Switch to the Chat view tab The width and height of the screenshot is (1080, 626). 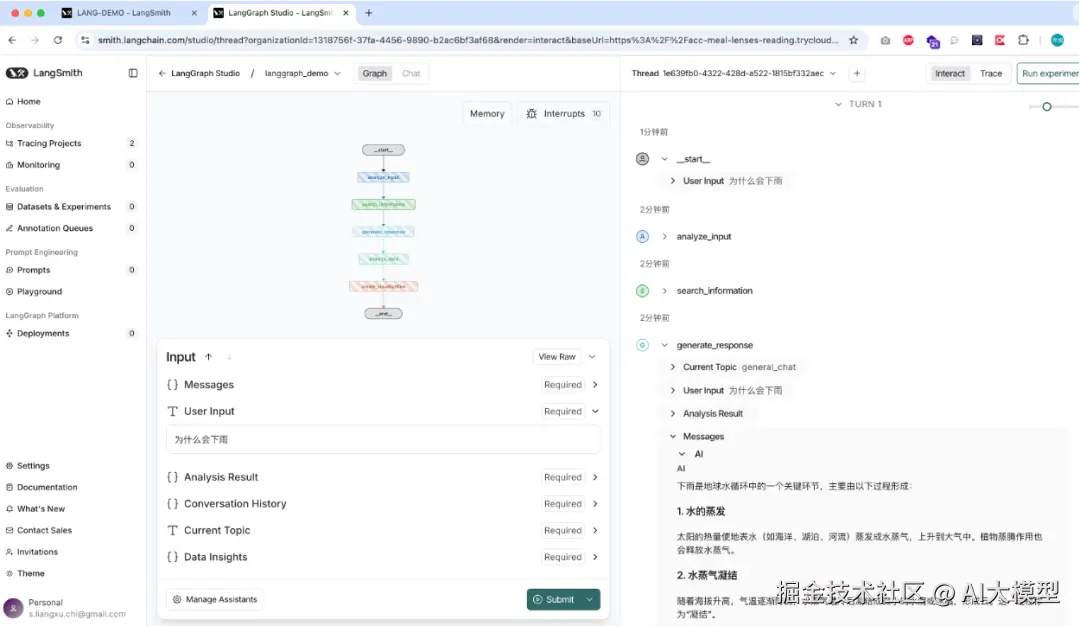tap(411, 73)
